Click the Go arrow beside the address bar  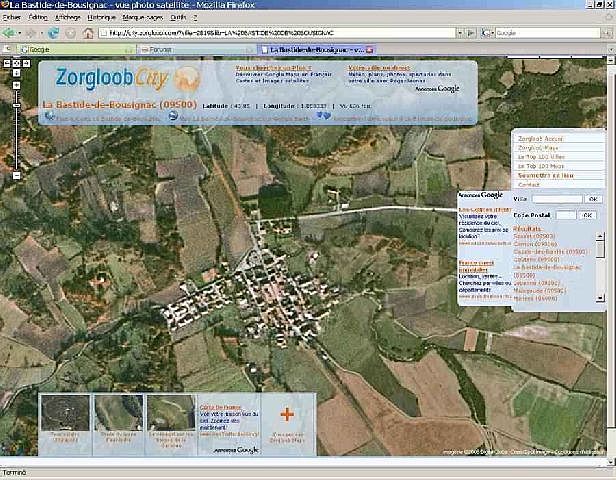(471, 33)
